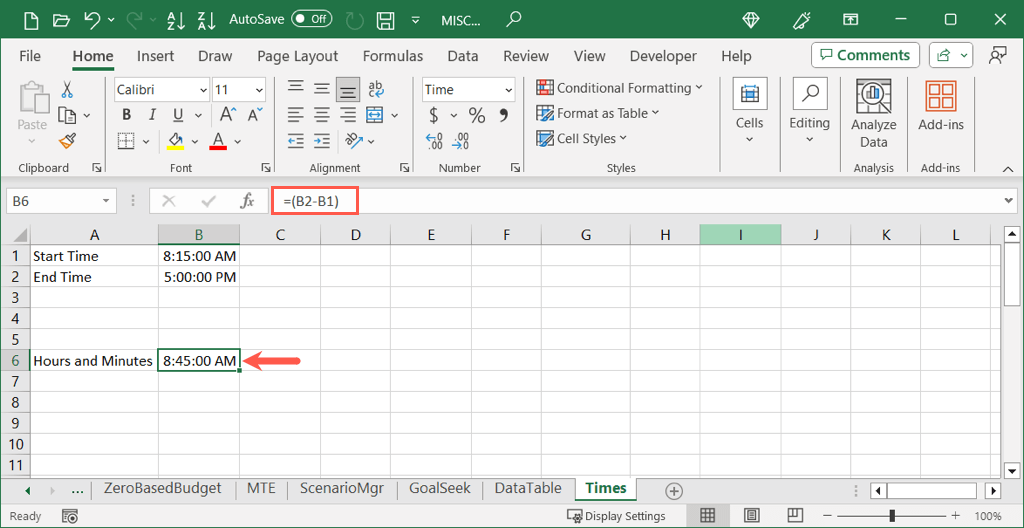Open the font name dropdown showing Calibri

pos(203,90)
